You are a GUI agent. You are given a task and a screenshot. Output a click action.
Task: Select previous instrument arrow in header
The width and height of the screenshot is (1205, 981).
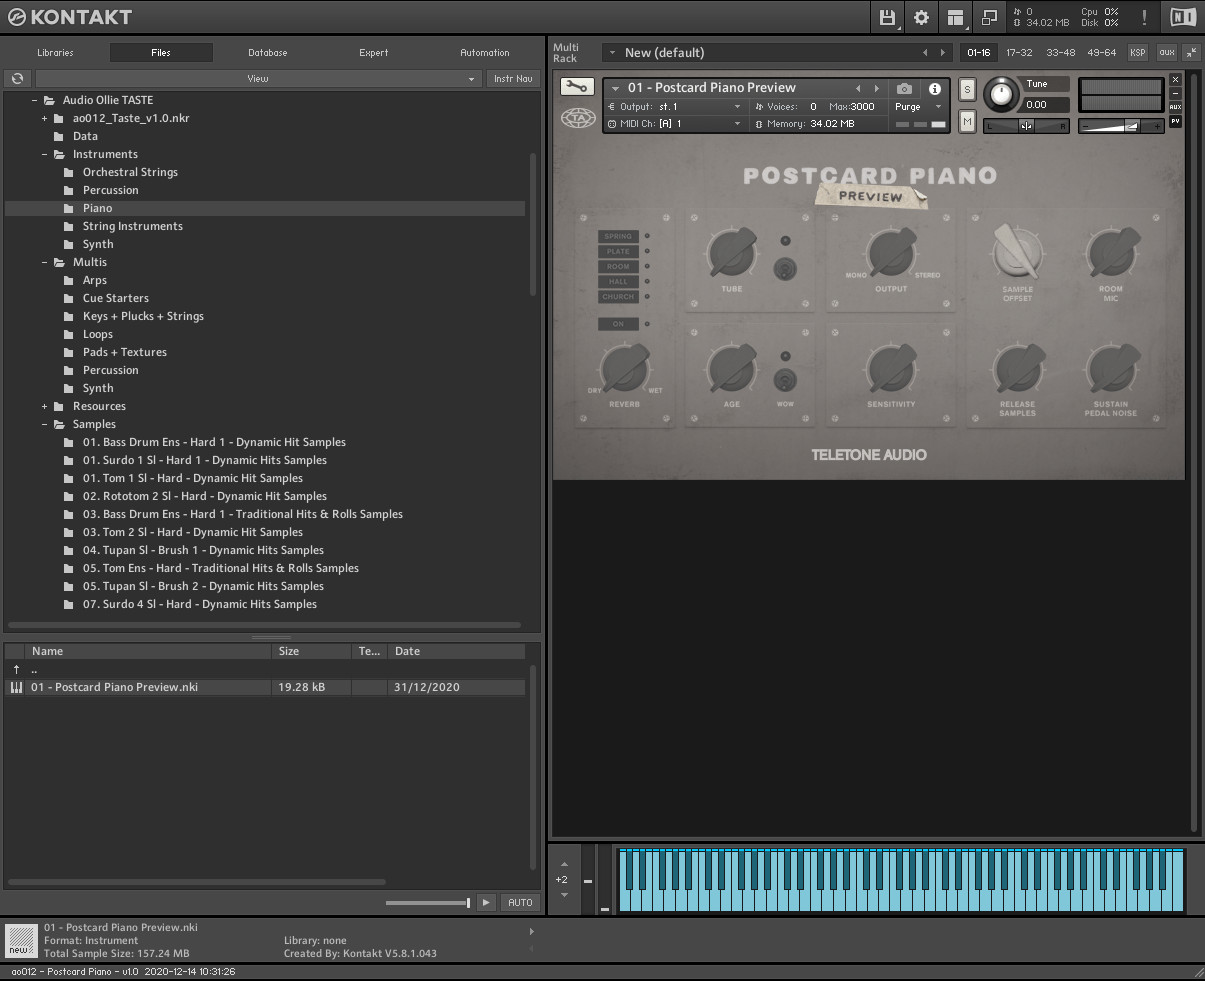tap(858, 88)
